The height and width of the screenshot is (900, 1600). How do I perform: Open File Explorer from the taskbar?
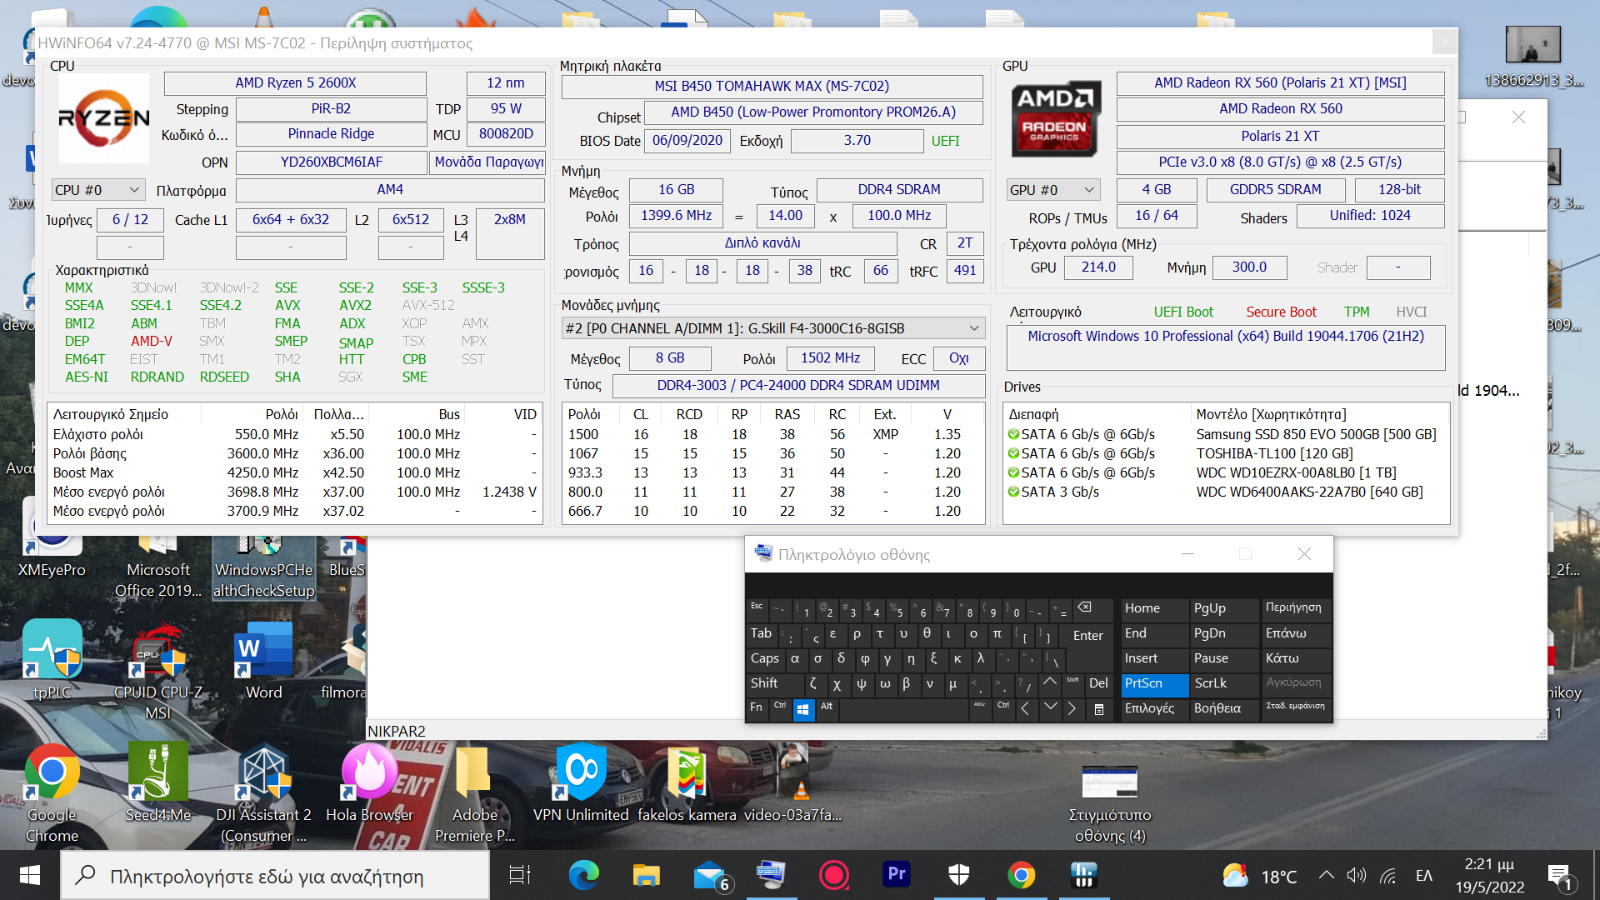point(646,876)
